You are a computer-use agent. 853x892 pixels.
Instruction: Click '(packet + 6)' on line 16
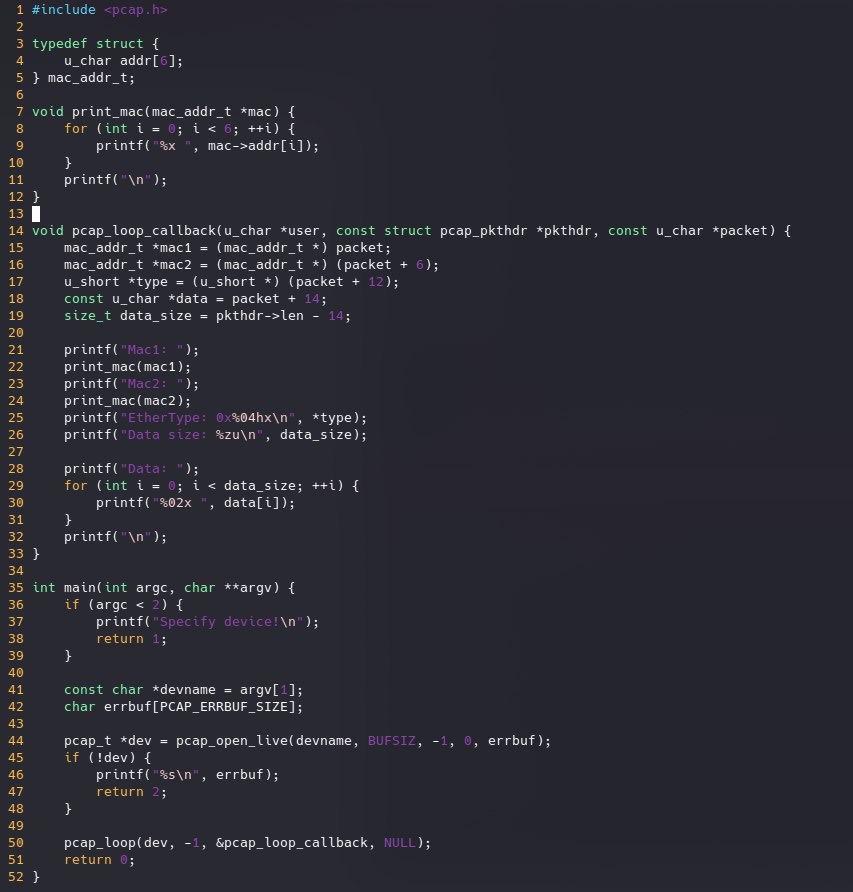point(384,265)
